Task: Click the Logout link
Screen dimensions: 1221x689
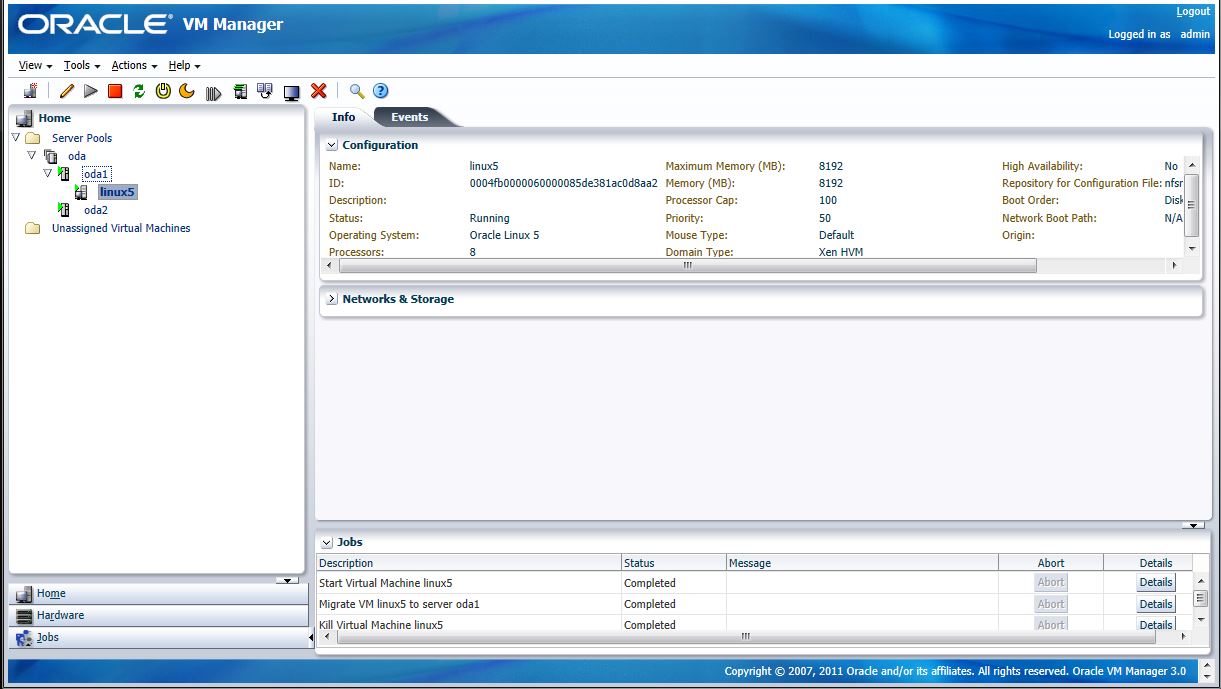Action: (1193, 12)
